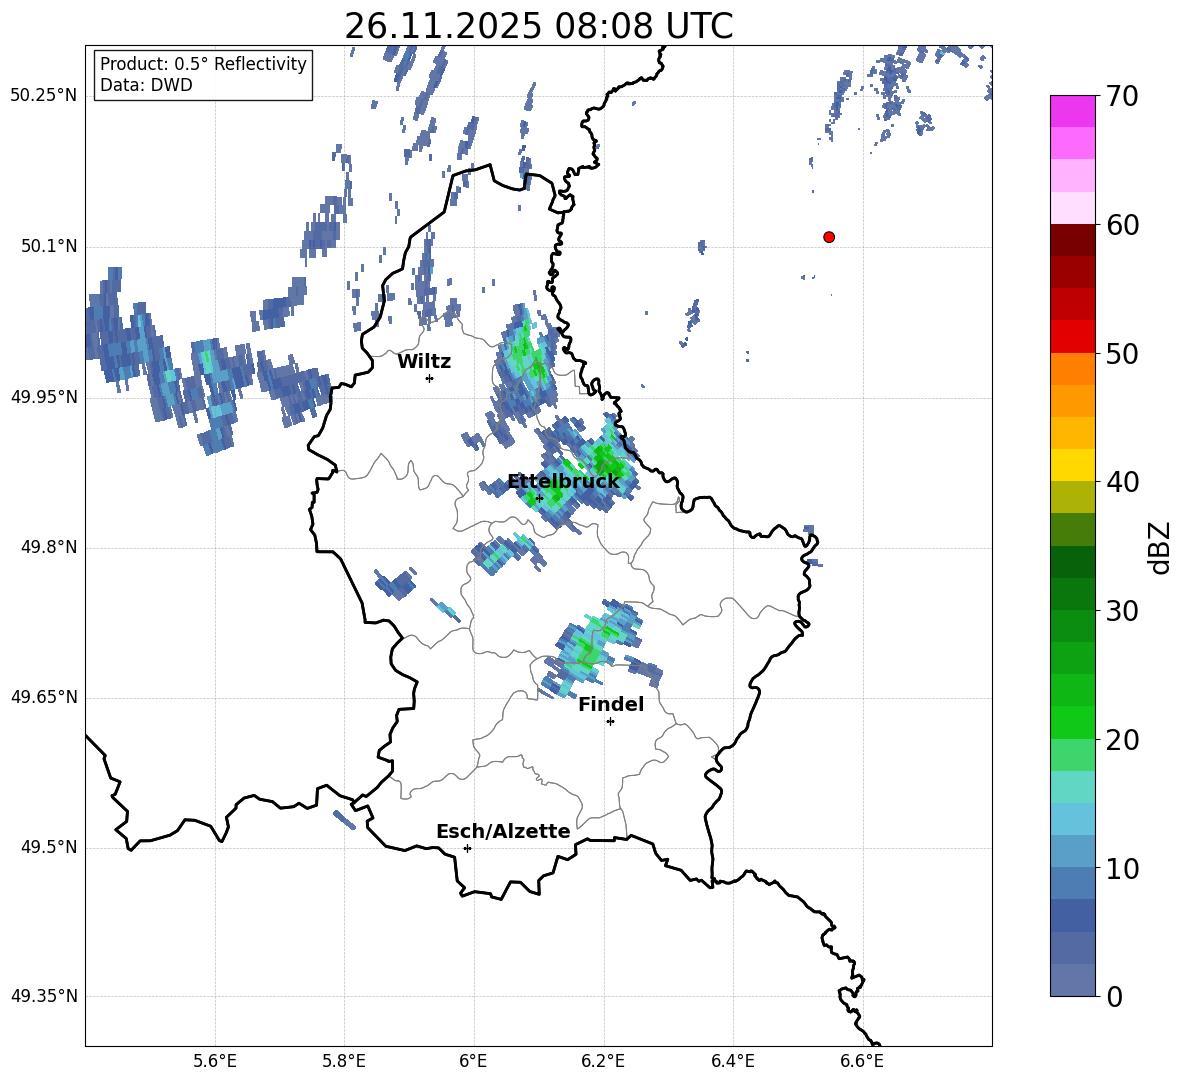
Task: Click the 0 colorbar tick label
Action: click(x=1114, y=997)
